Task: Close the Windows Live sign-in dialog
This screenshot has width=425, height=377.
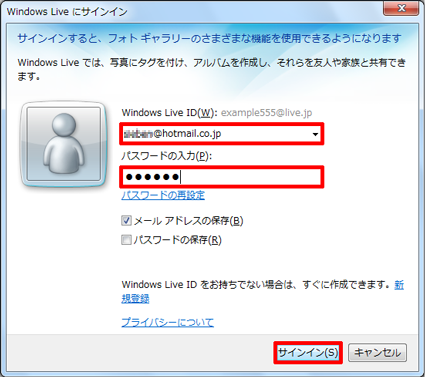Action: (x=401, y=8)
